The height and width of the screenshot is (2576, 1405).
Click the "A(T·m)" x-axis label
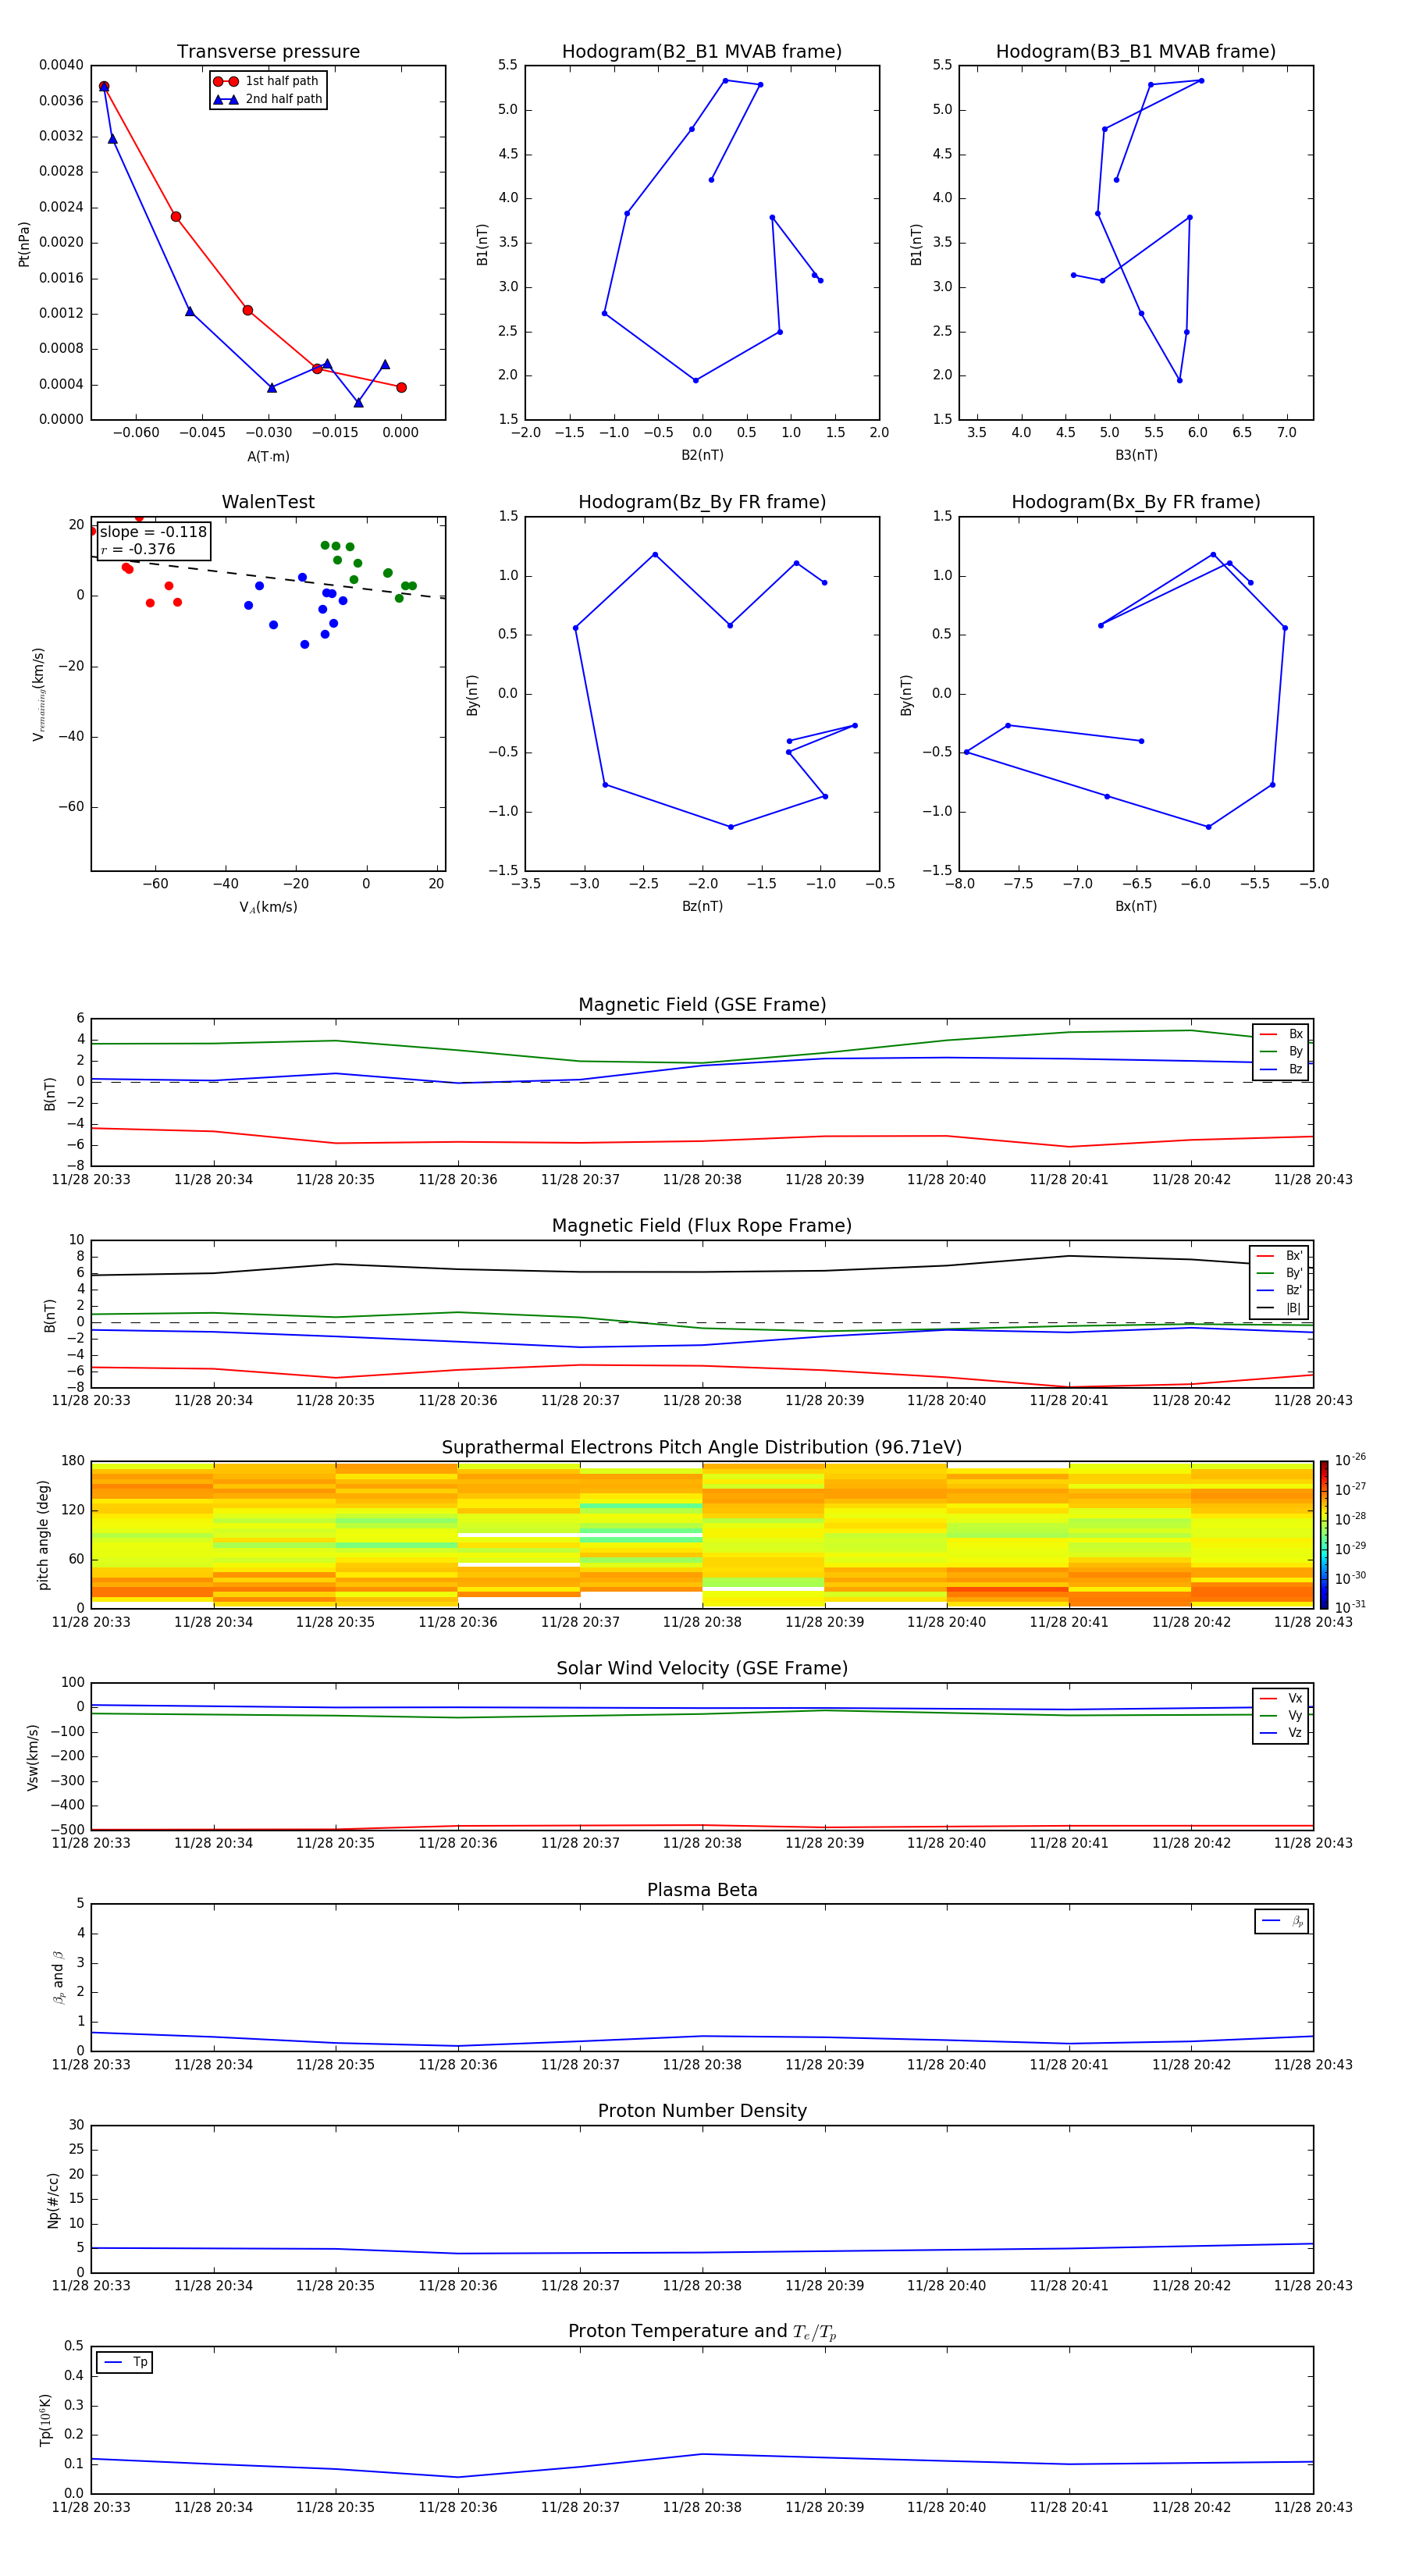268,456
